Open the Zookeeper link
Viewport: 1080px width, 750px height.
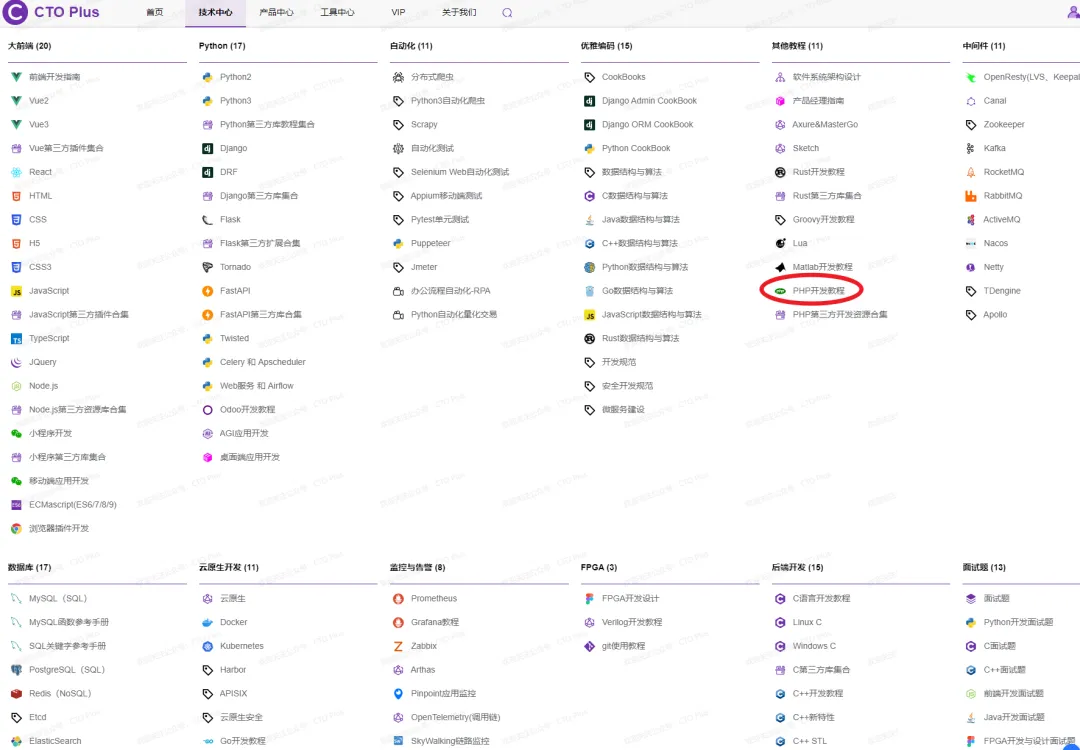point(1004,125)
